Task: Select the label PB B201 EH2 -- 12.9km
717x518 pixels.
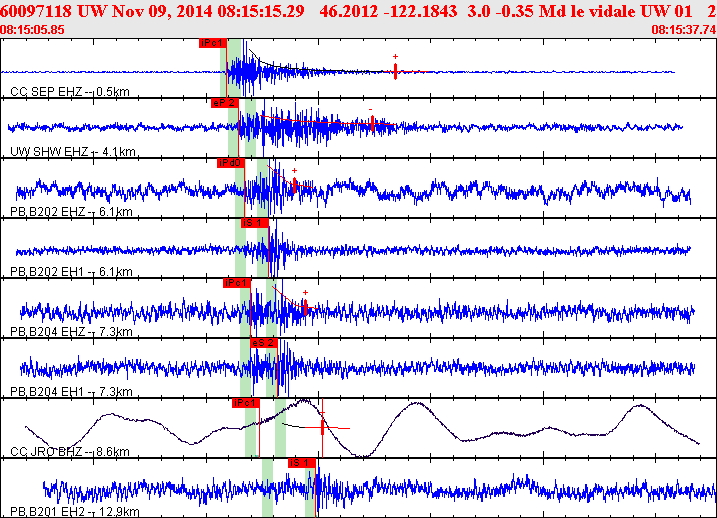Action: [x=75, y=512]
